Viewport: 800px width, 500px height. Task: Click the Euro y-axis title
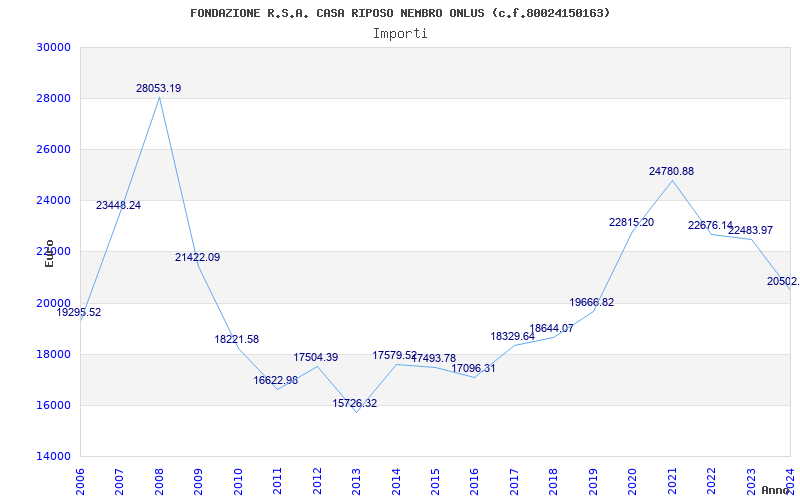(49, 253)
